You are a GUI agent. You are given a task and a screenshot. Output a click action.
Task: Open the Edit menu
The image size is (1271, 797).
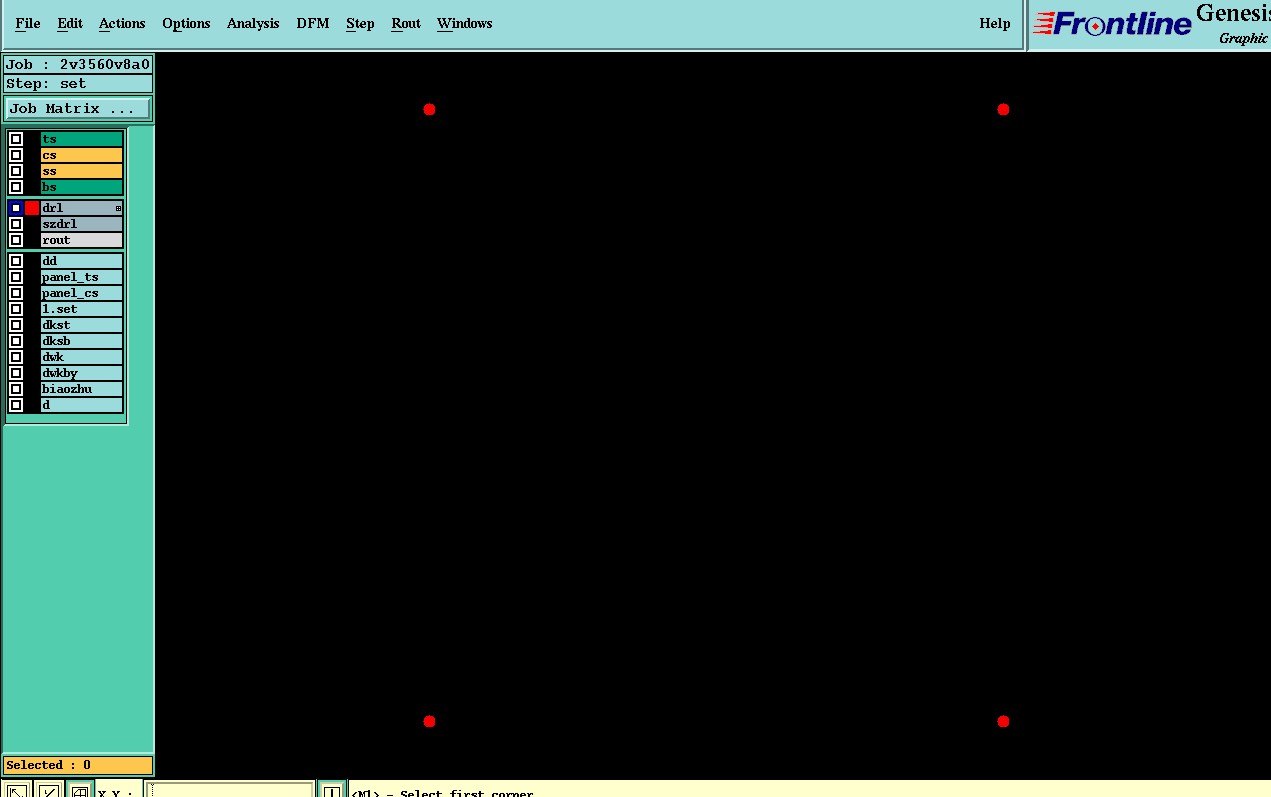[70, 23]
